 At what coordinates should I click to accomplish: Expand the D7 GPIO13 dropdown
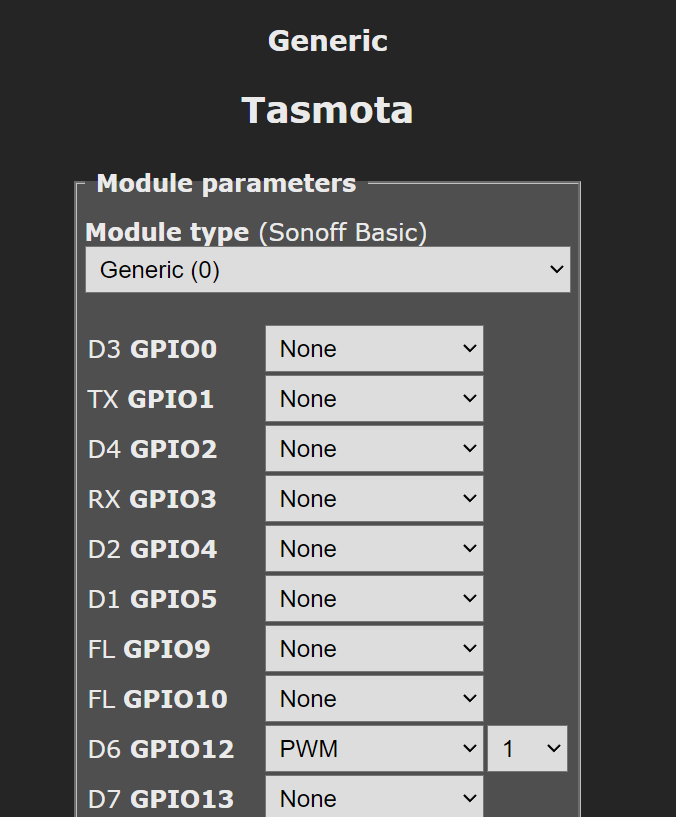click(x=374, y=798)
